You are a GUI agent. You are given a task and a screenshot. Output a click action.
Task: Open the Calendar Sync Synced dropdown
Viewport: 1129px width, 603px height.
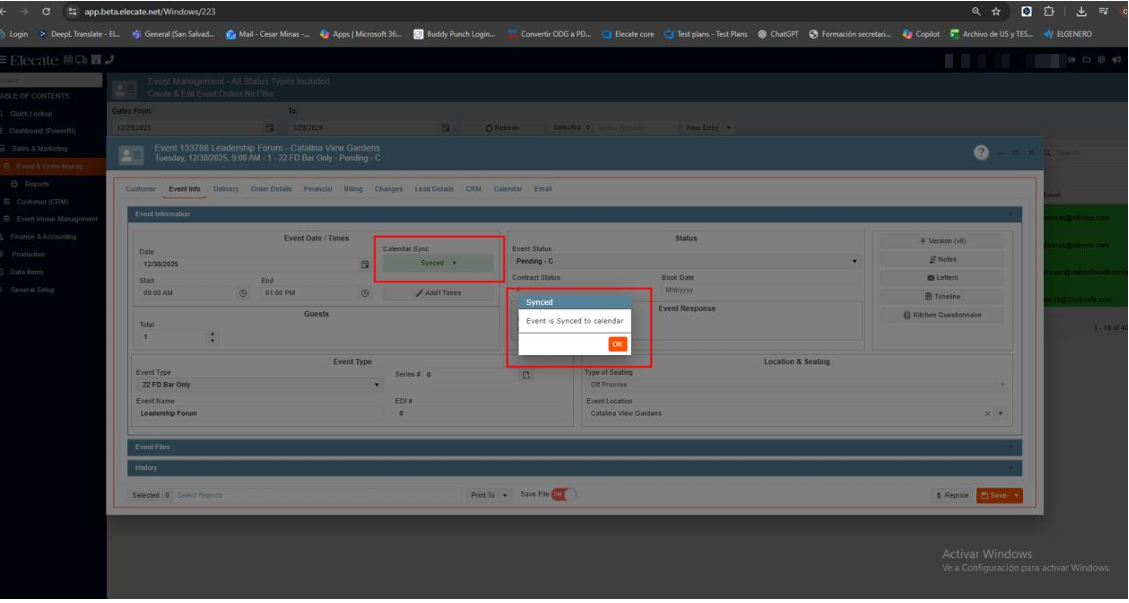[x=438, y=263]
